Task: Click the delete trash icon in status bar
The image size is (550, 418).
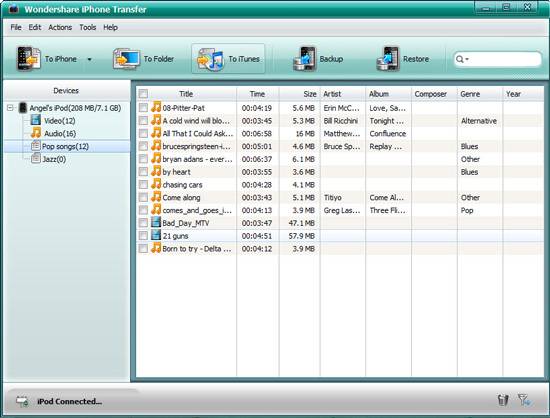Action: (x=503, y=400)
